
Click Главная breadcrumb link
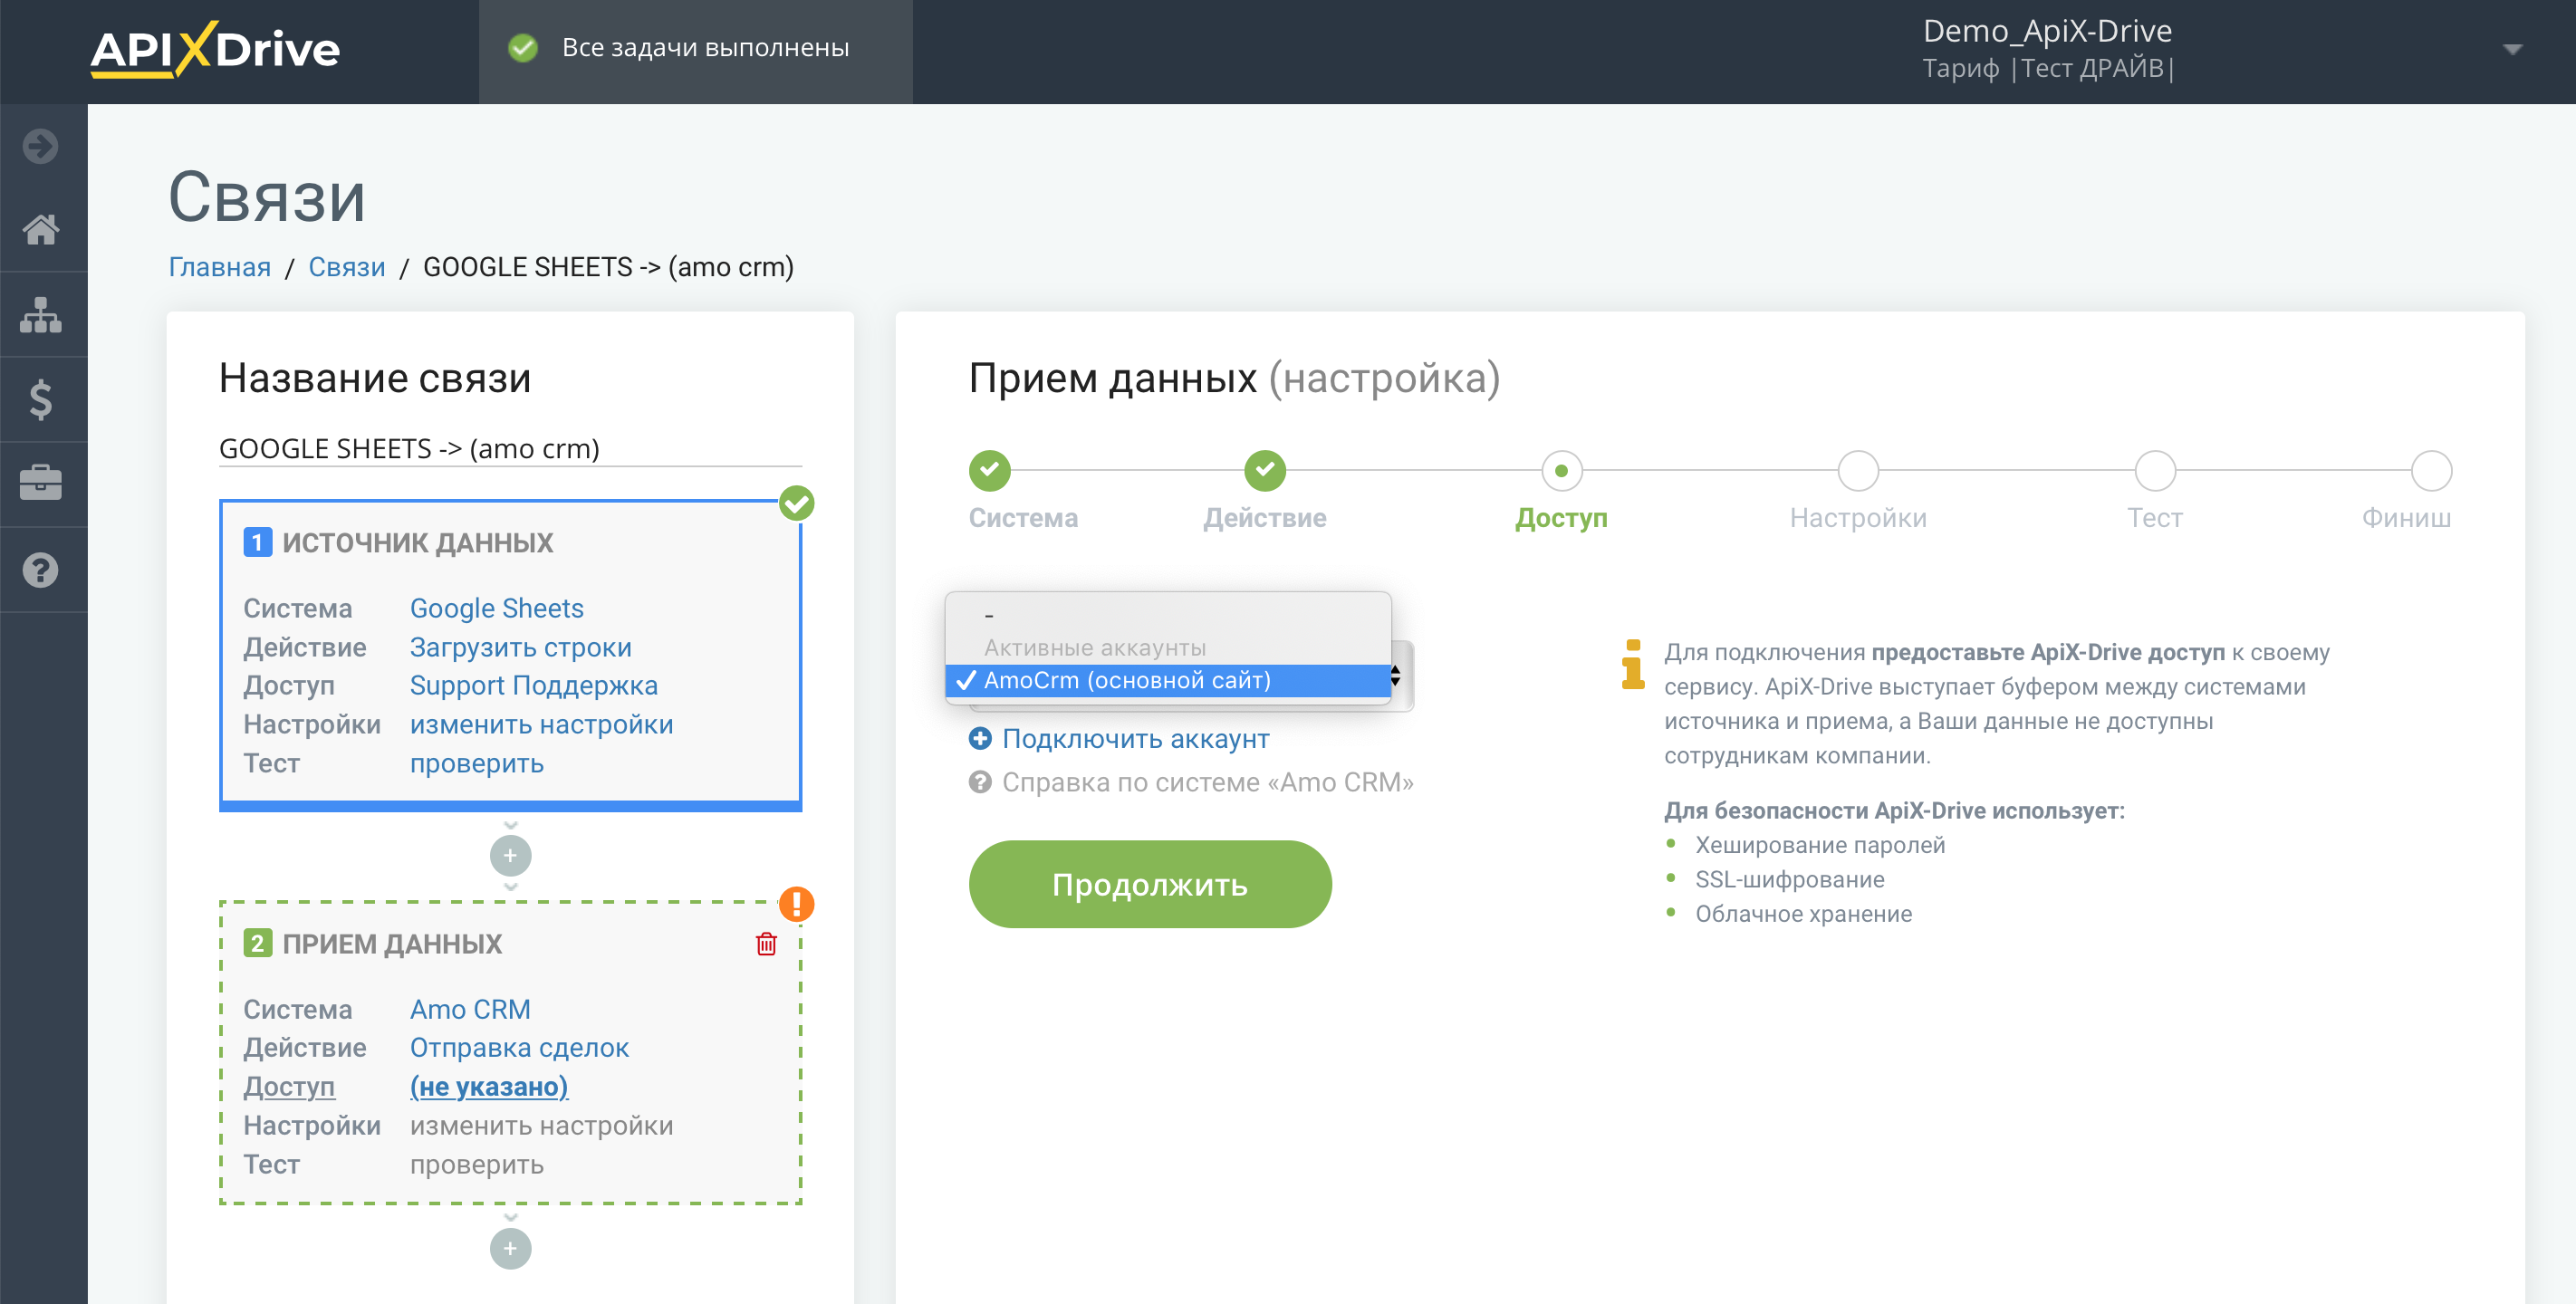click(219, 267)
